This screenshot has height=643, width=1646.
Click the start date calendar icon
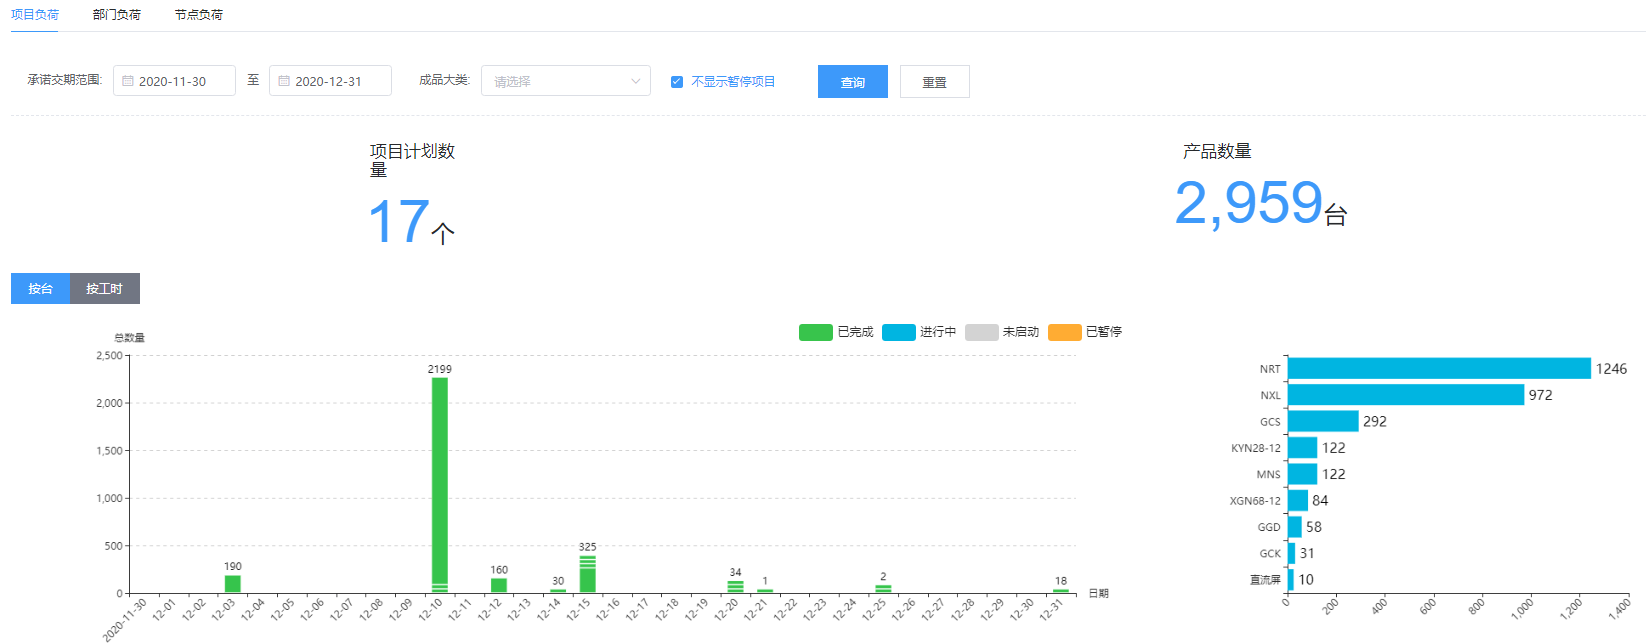click(128, 81)
